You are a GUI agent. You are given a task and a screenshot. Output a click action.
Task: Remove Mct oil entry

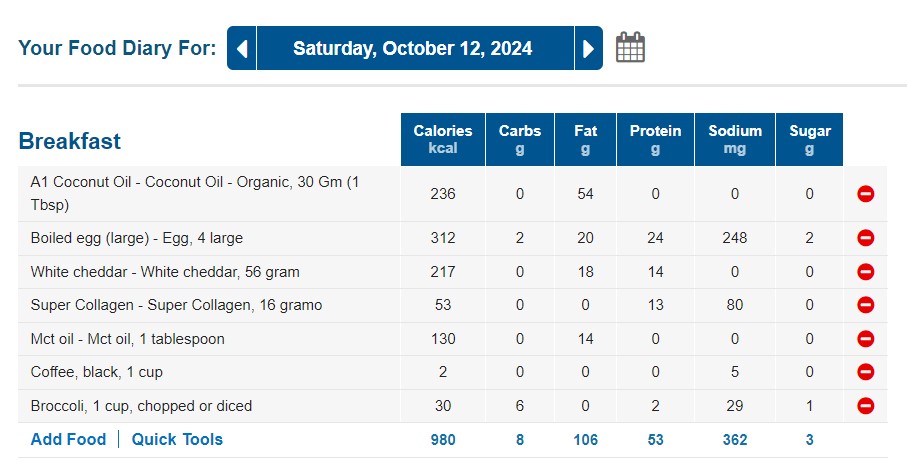point(866,339)
